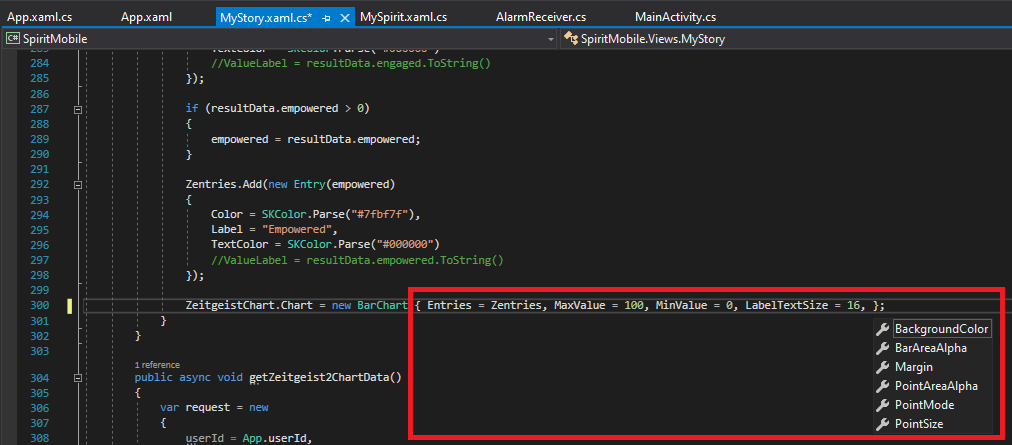Click line number 292 in the margin
The image size is (1012, 445).
(39, 184)
